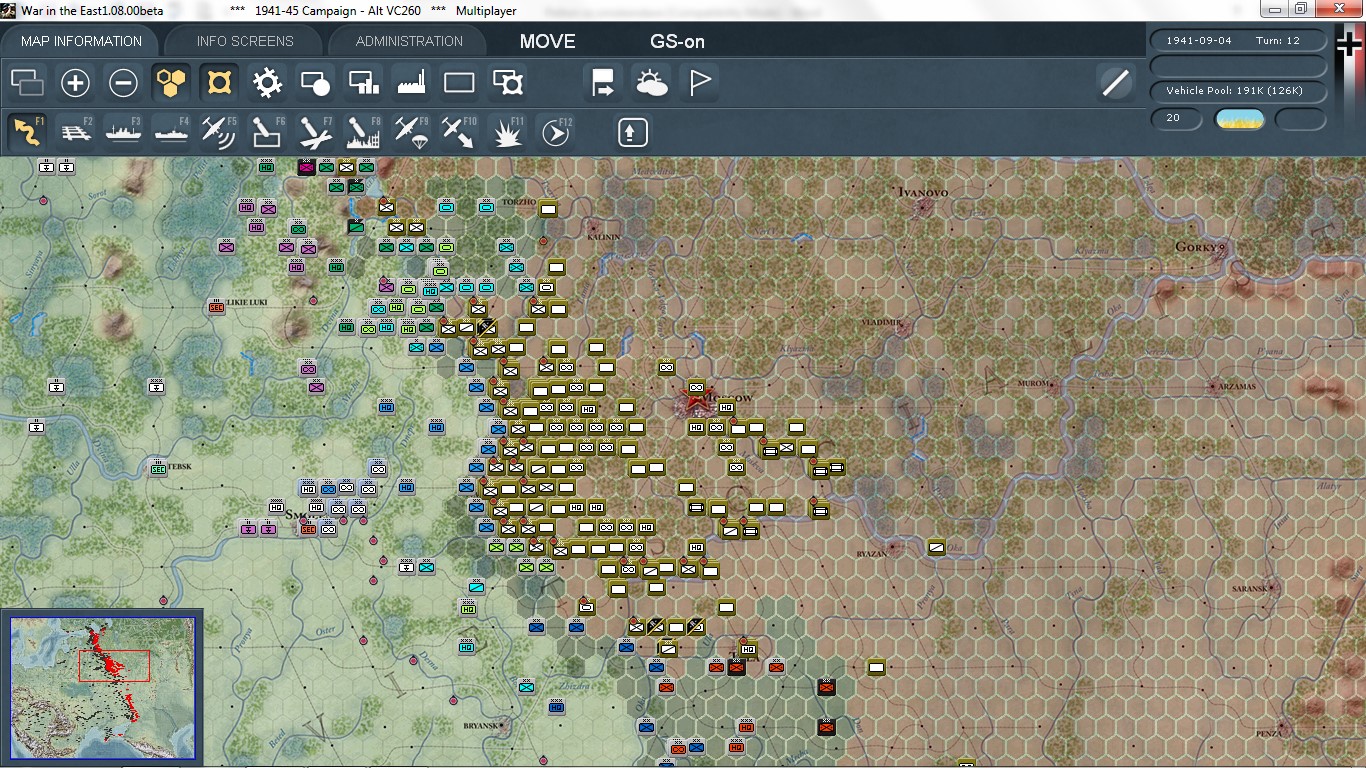The image size is (1366, 768).
Task: Open the Info Screens tab
Action: pos(245,41)
